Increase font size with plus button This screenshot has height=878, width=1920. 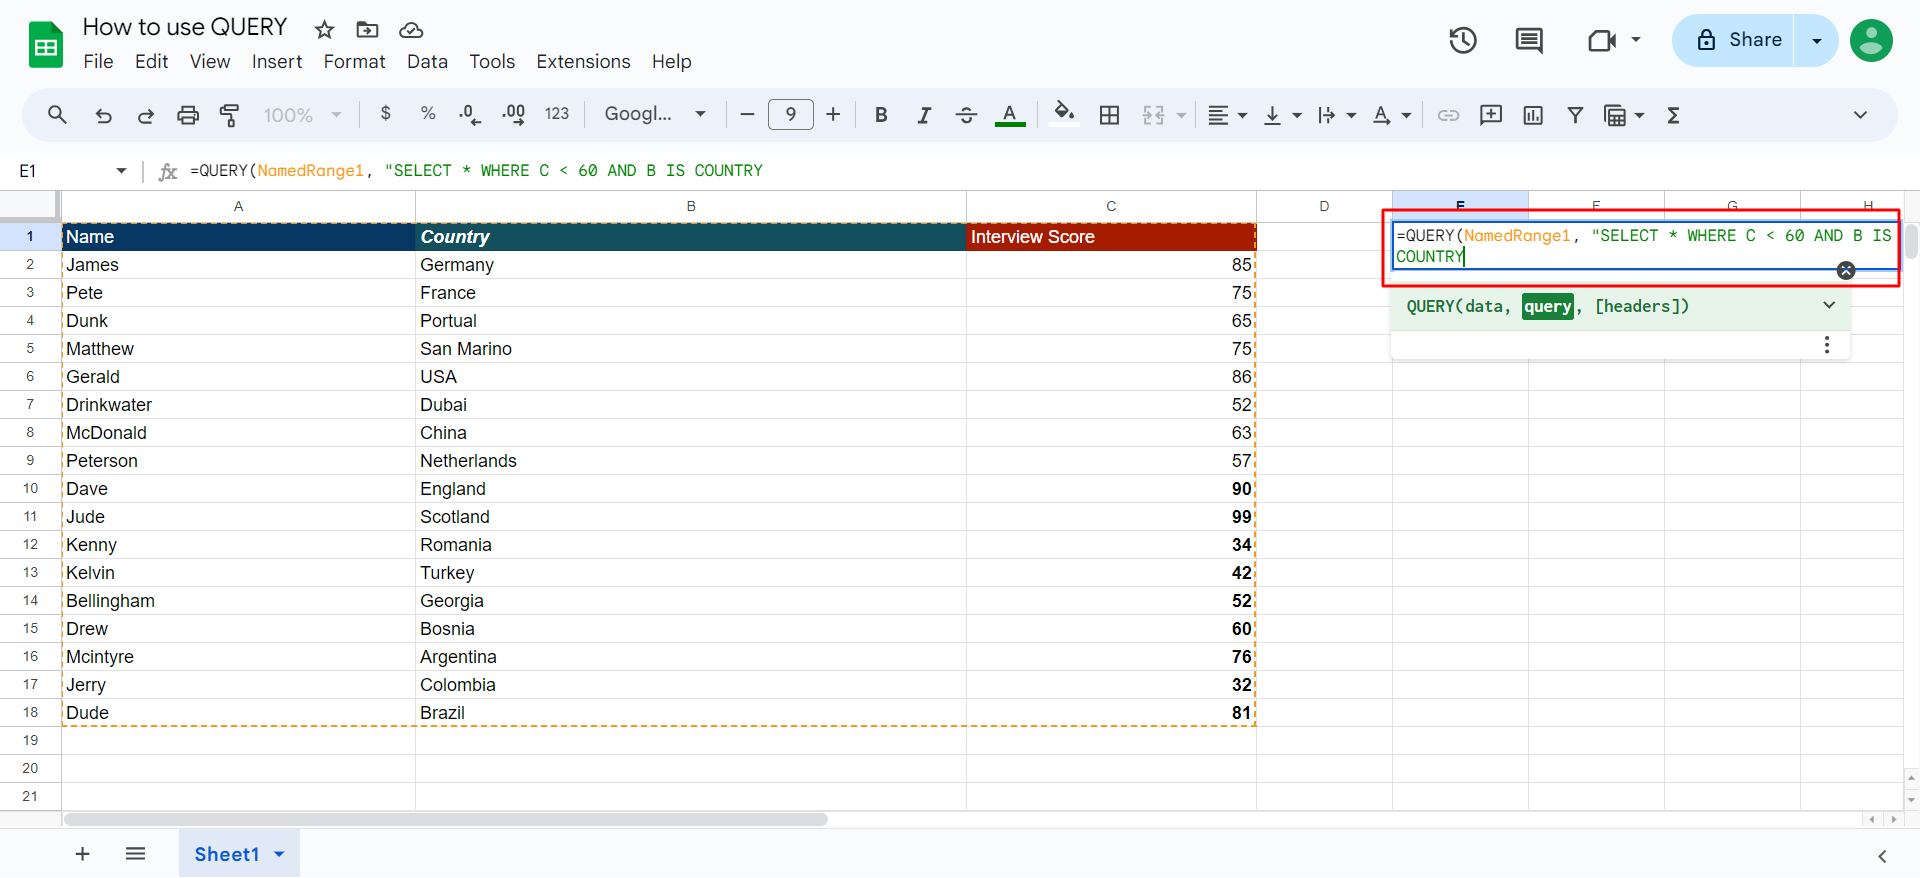[x=833, y=115]
